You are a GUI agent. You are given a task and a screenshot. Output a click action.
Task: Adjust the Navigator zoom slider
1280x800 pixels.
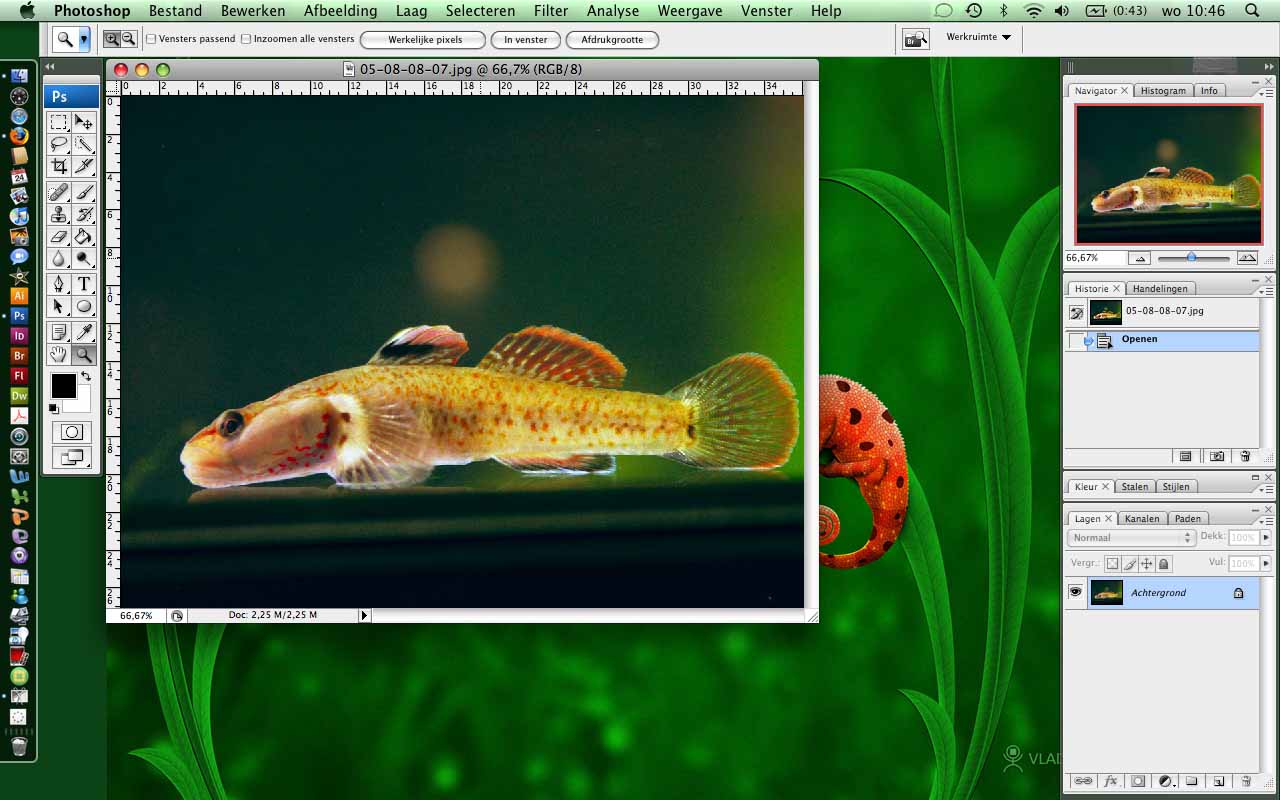click(1192, 257)
